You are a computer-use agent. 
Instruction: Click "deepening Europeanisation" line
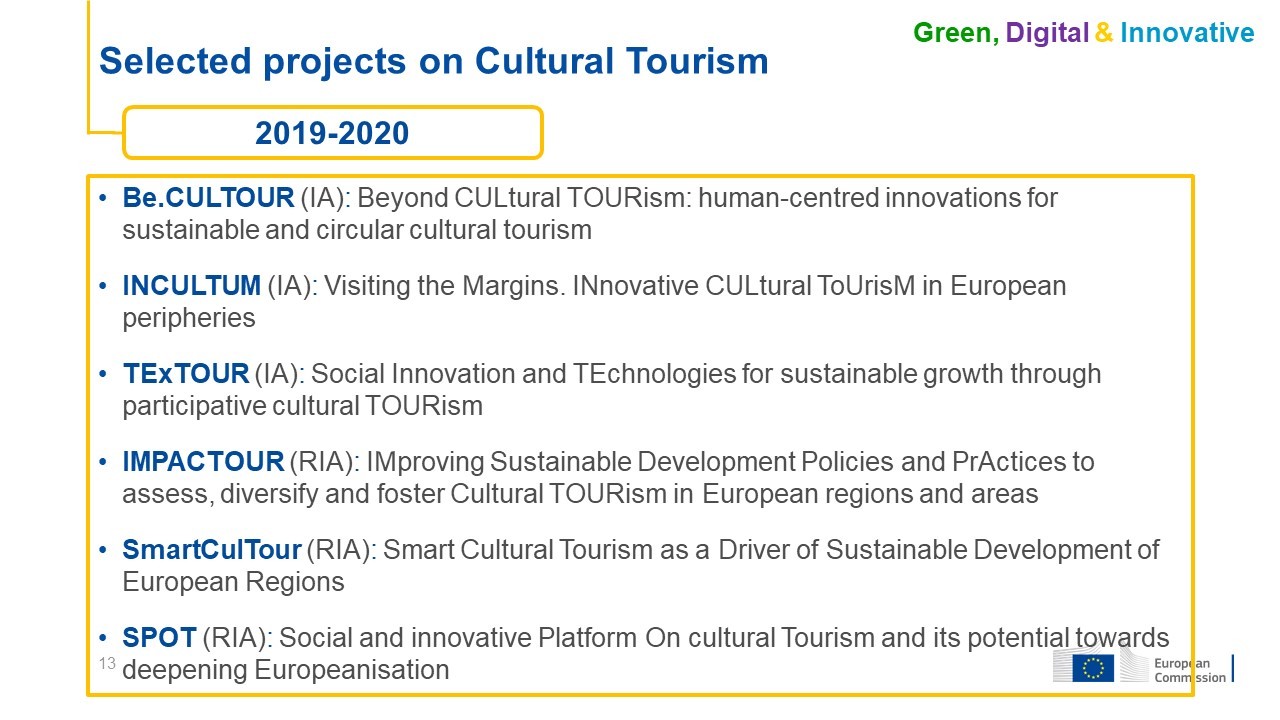pyautogui.click(x=285, y=670)
